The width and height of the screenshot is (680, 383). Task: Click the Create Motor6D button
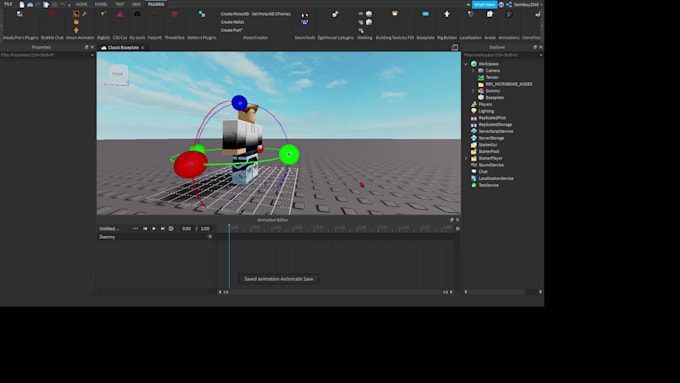235,14
